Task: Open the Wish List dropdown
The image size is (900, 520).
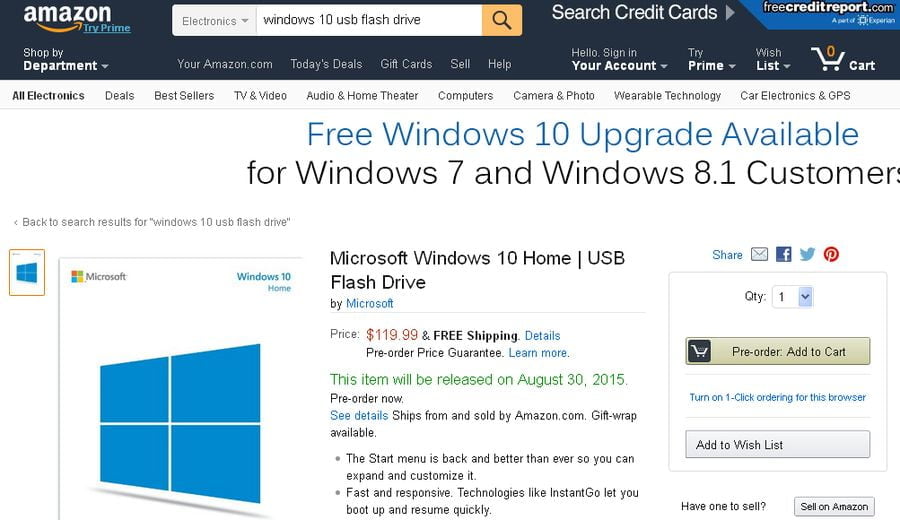Action: coord(773,59)
